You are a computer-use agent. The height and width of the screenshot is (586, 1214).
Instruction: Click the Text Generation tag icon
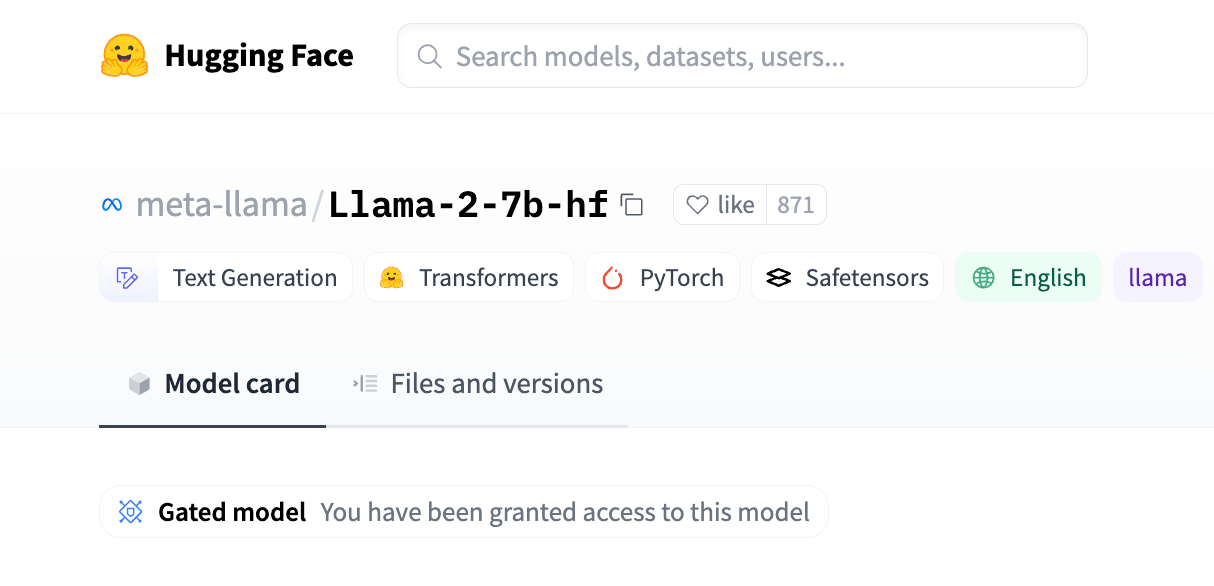(x=128, y=278)
